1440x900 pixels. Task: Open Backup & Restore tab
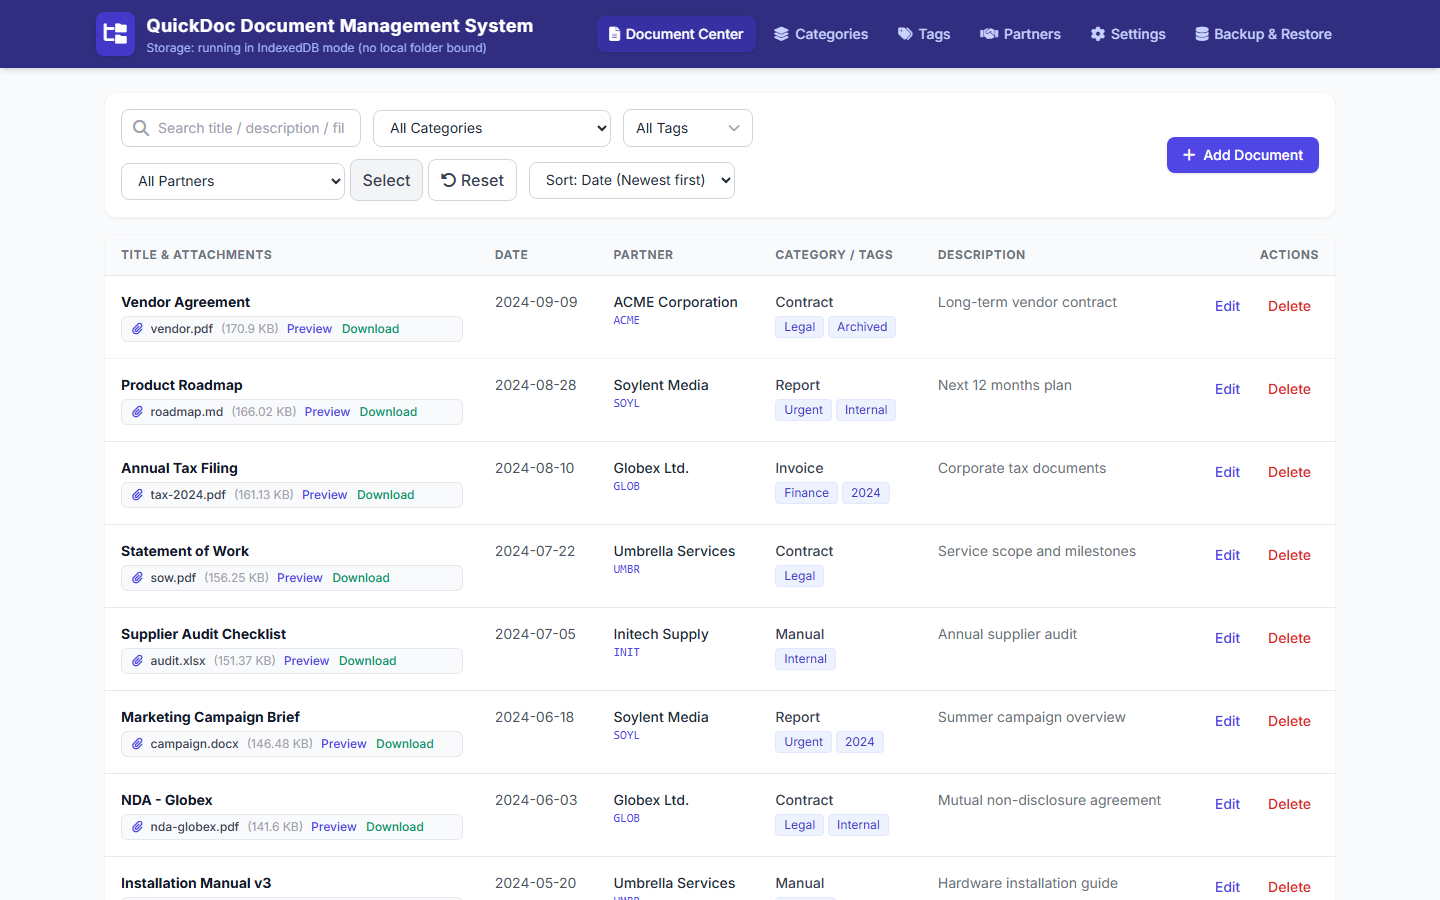[x=1263, y=34]
